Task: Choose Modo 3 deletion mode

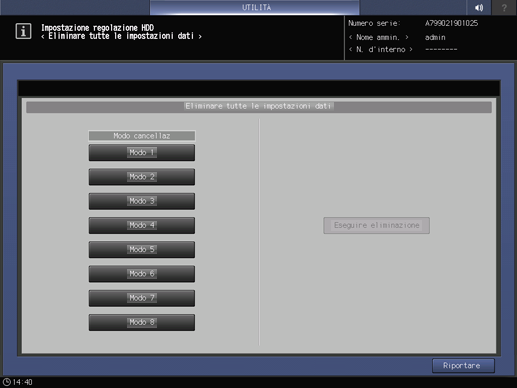Action: point(142,201)
